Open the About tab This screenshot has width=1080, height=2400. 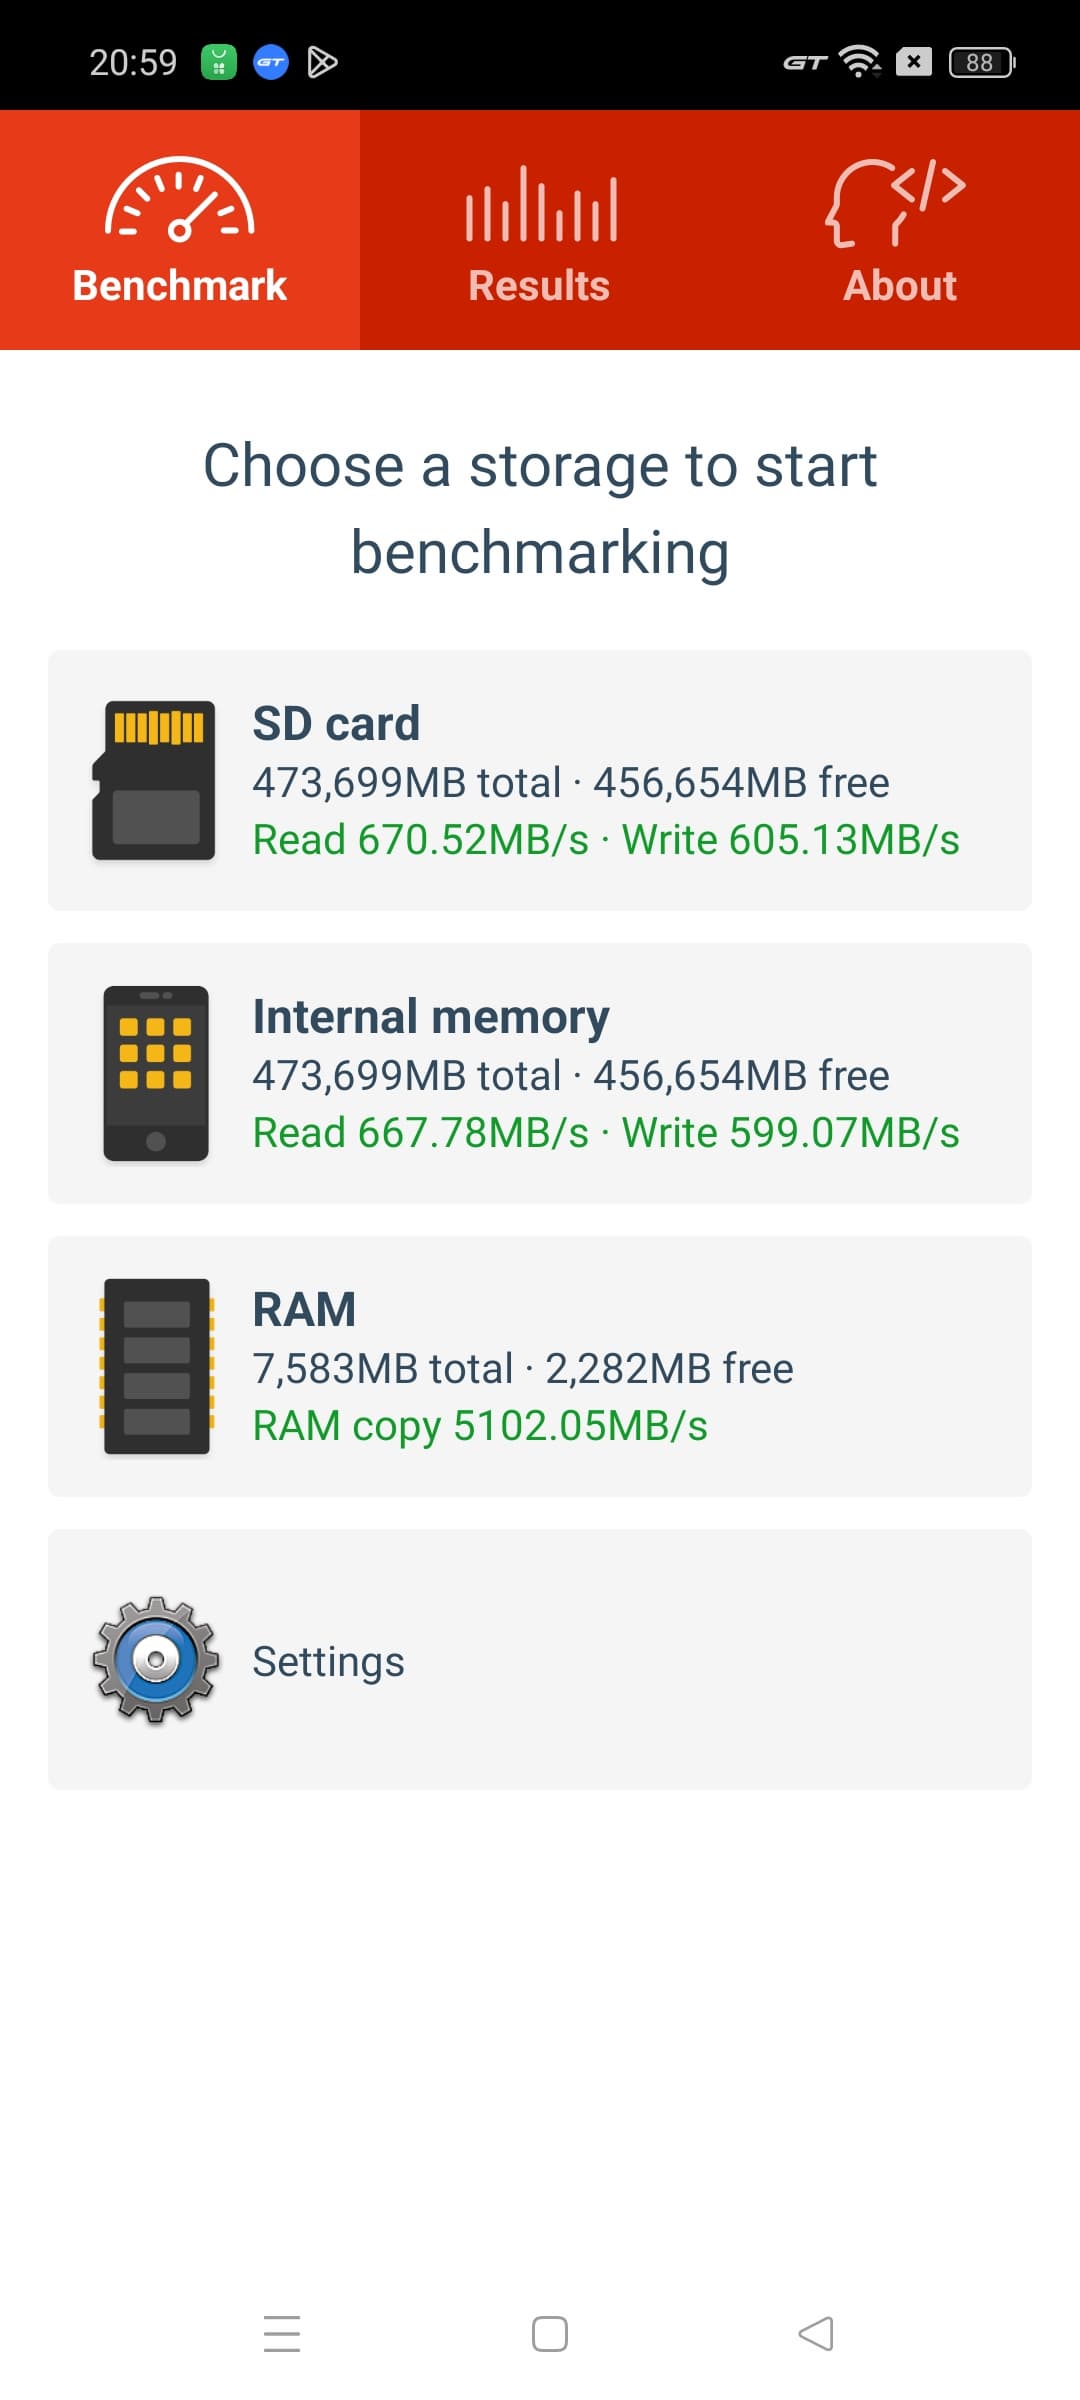point(900,285)
